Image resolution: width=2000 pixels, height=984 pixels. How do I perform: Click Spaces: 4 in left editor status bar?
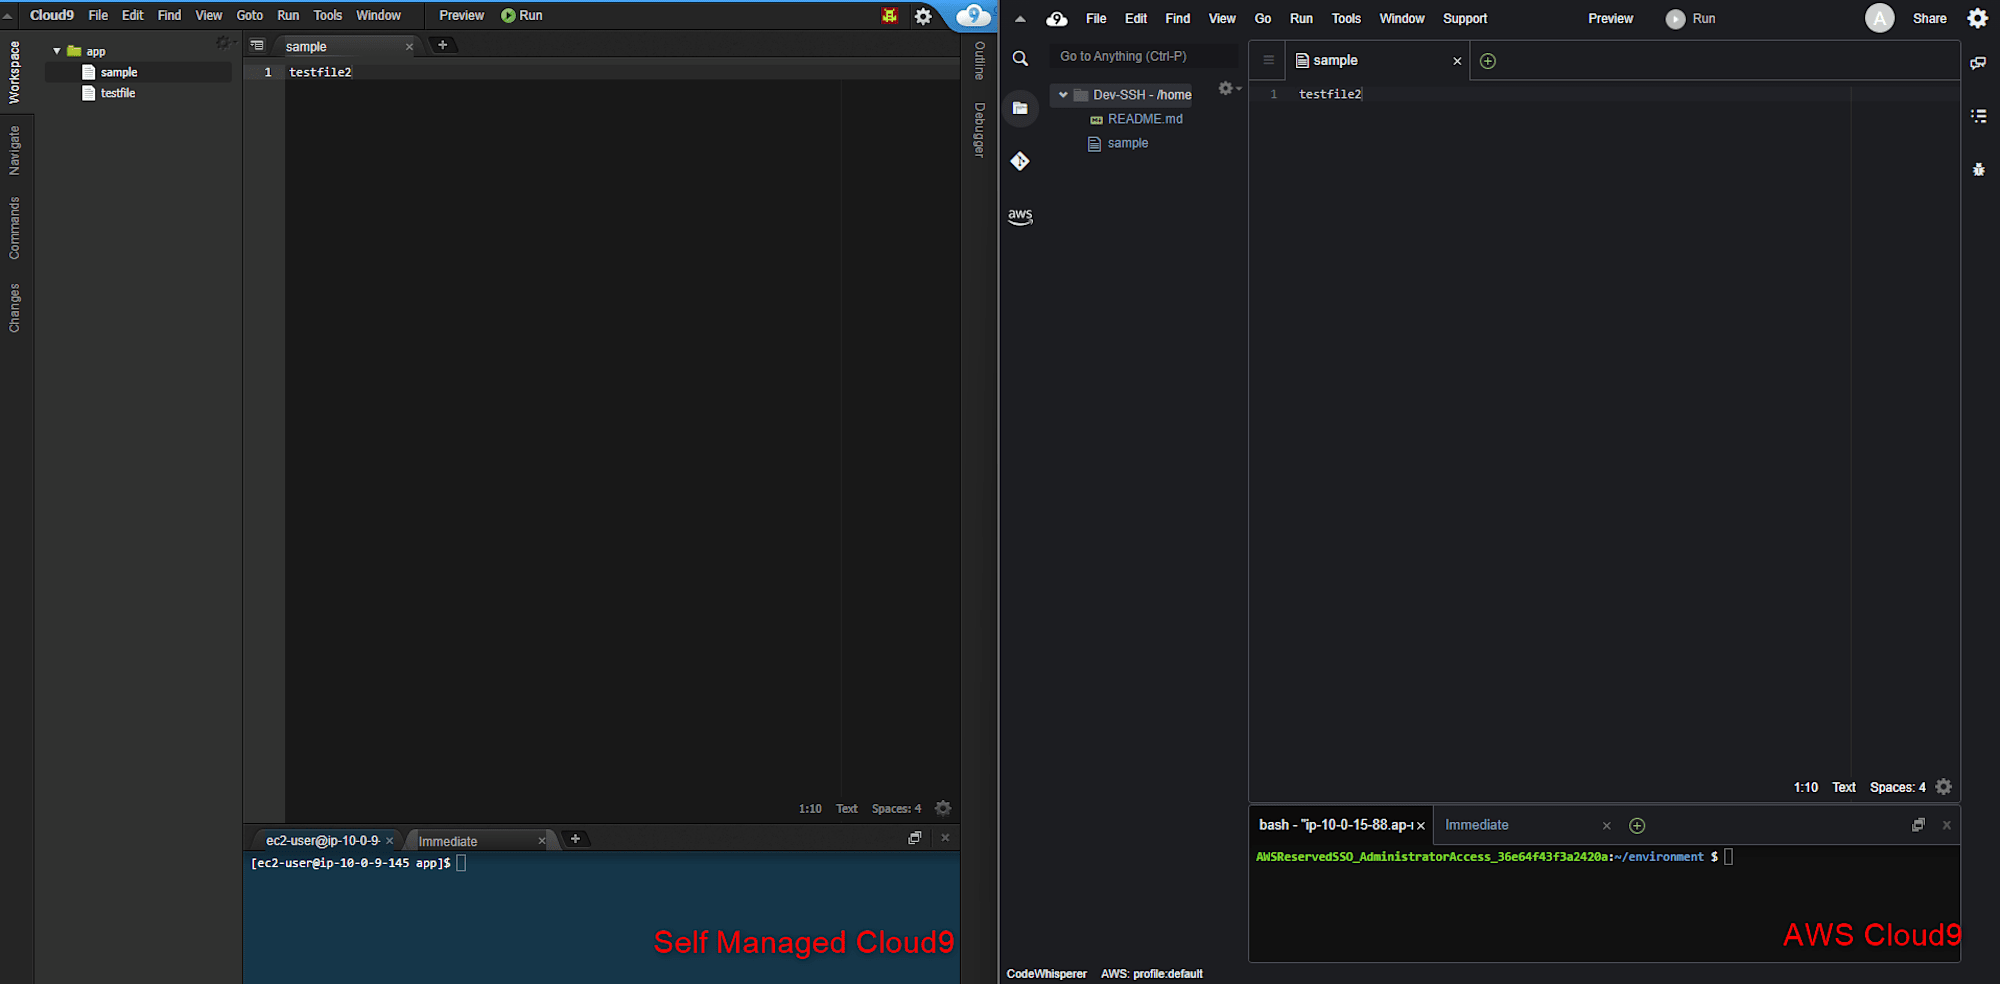coord(896,809)
